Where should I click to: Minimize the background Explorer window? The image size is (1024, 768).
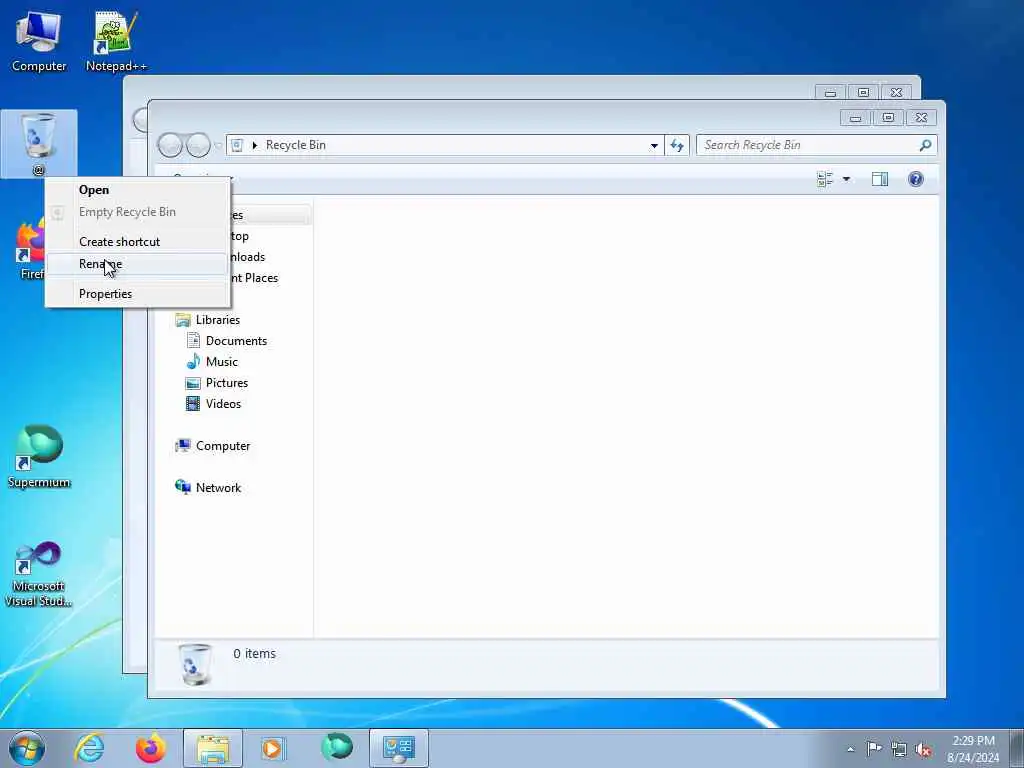click(x=830, y=93)
